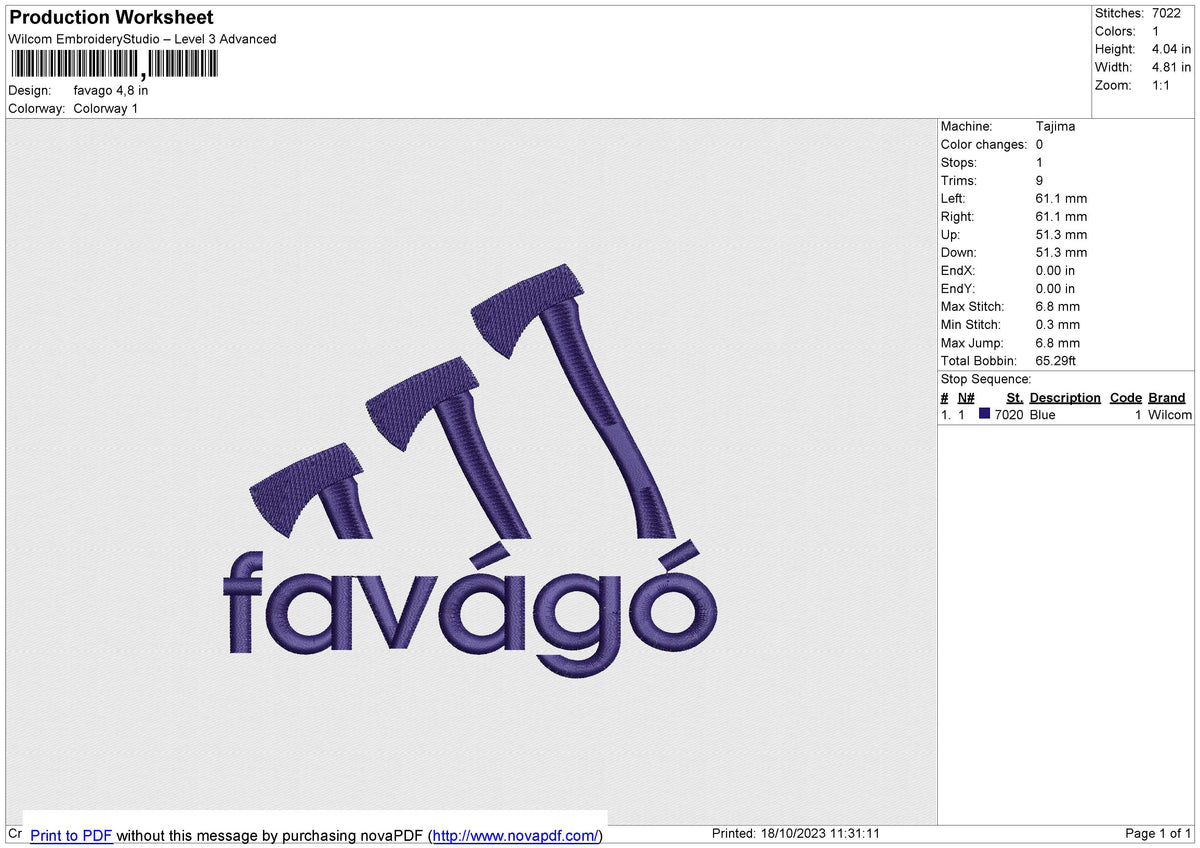Select the printed timestamp 18/10/2023 11:31:11
The width and height of the screenshot is (1200, 848).
click(x=820, y=833)
